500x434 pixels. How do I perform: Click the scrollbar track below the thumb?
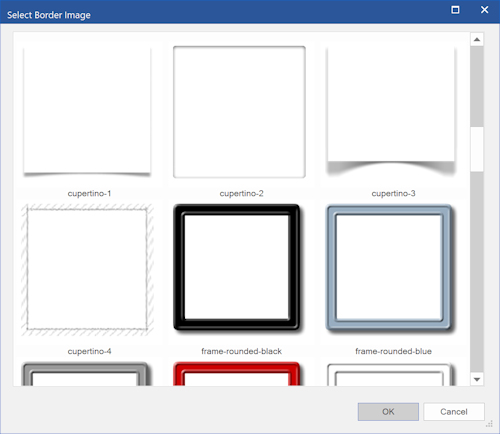477,272
